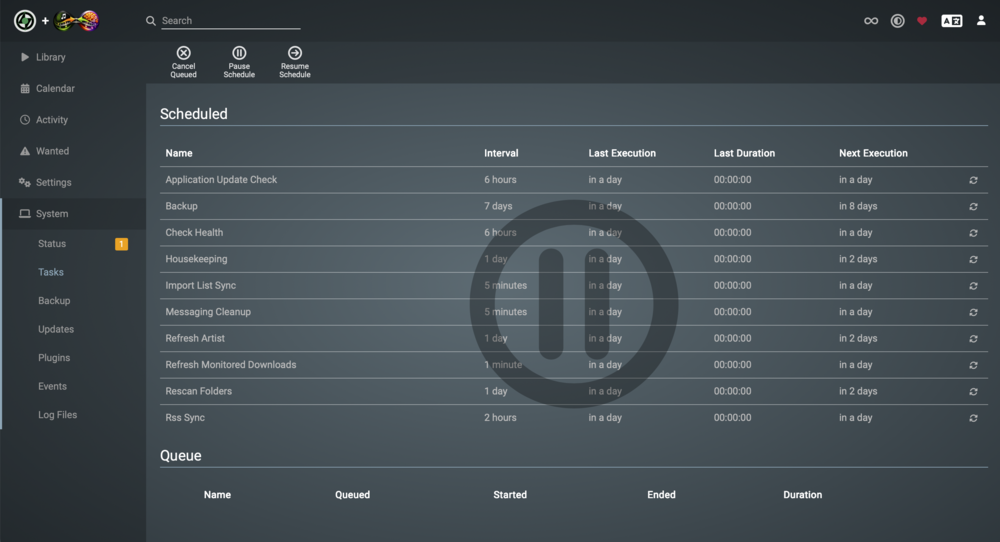1000x542 pixels.
Task: Run Rss Sync task now
Action: (973, 418)
